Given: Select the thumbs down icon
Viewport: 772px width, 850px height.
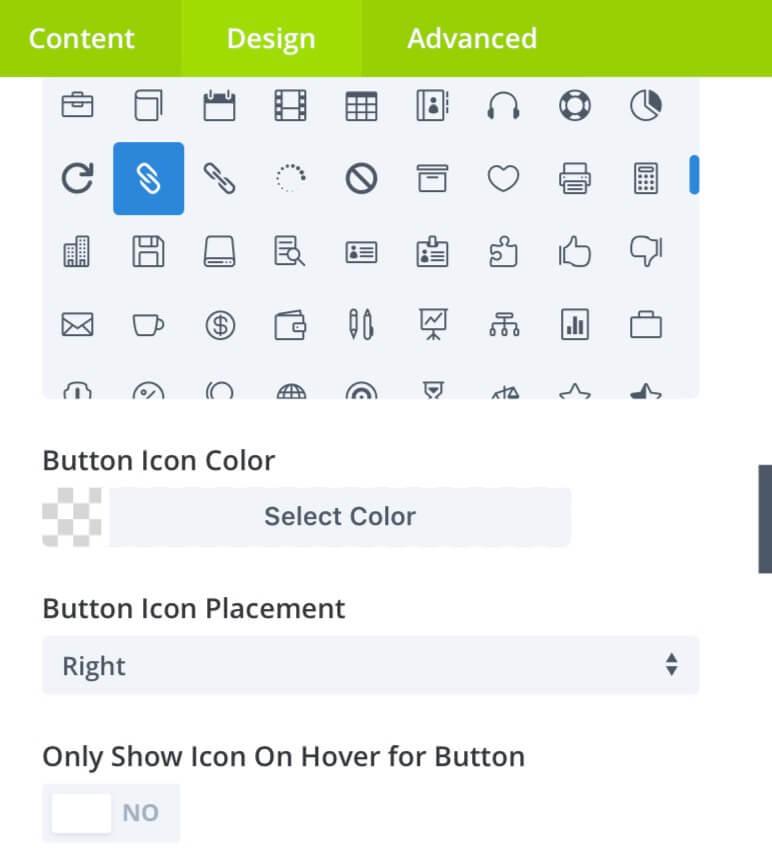Looking at the screenshot, I should tap(646, 252).
